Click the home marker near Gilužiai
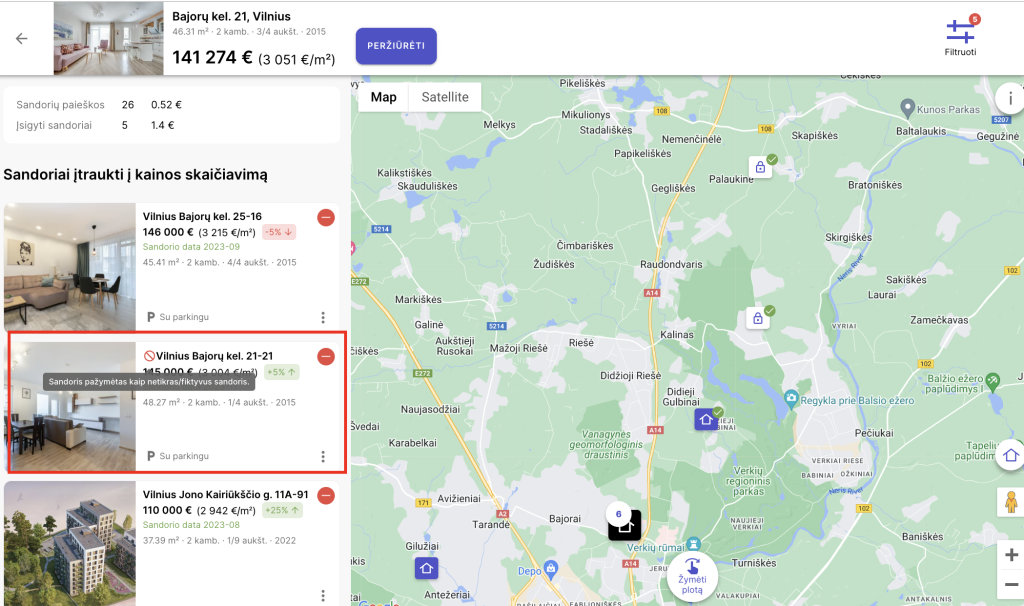The width and height of the screenshot is (1024, 606). tap(427, 569)
